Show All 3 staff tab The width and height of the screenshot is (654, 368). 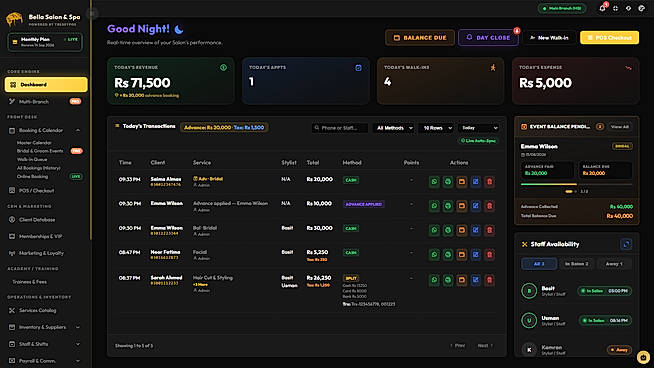[x=539, y=264]
